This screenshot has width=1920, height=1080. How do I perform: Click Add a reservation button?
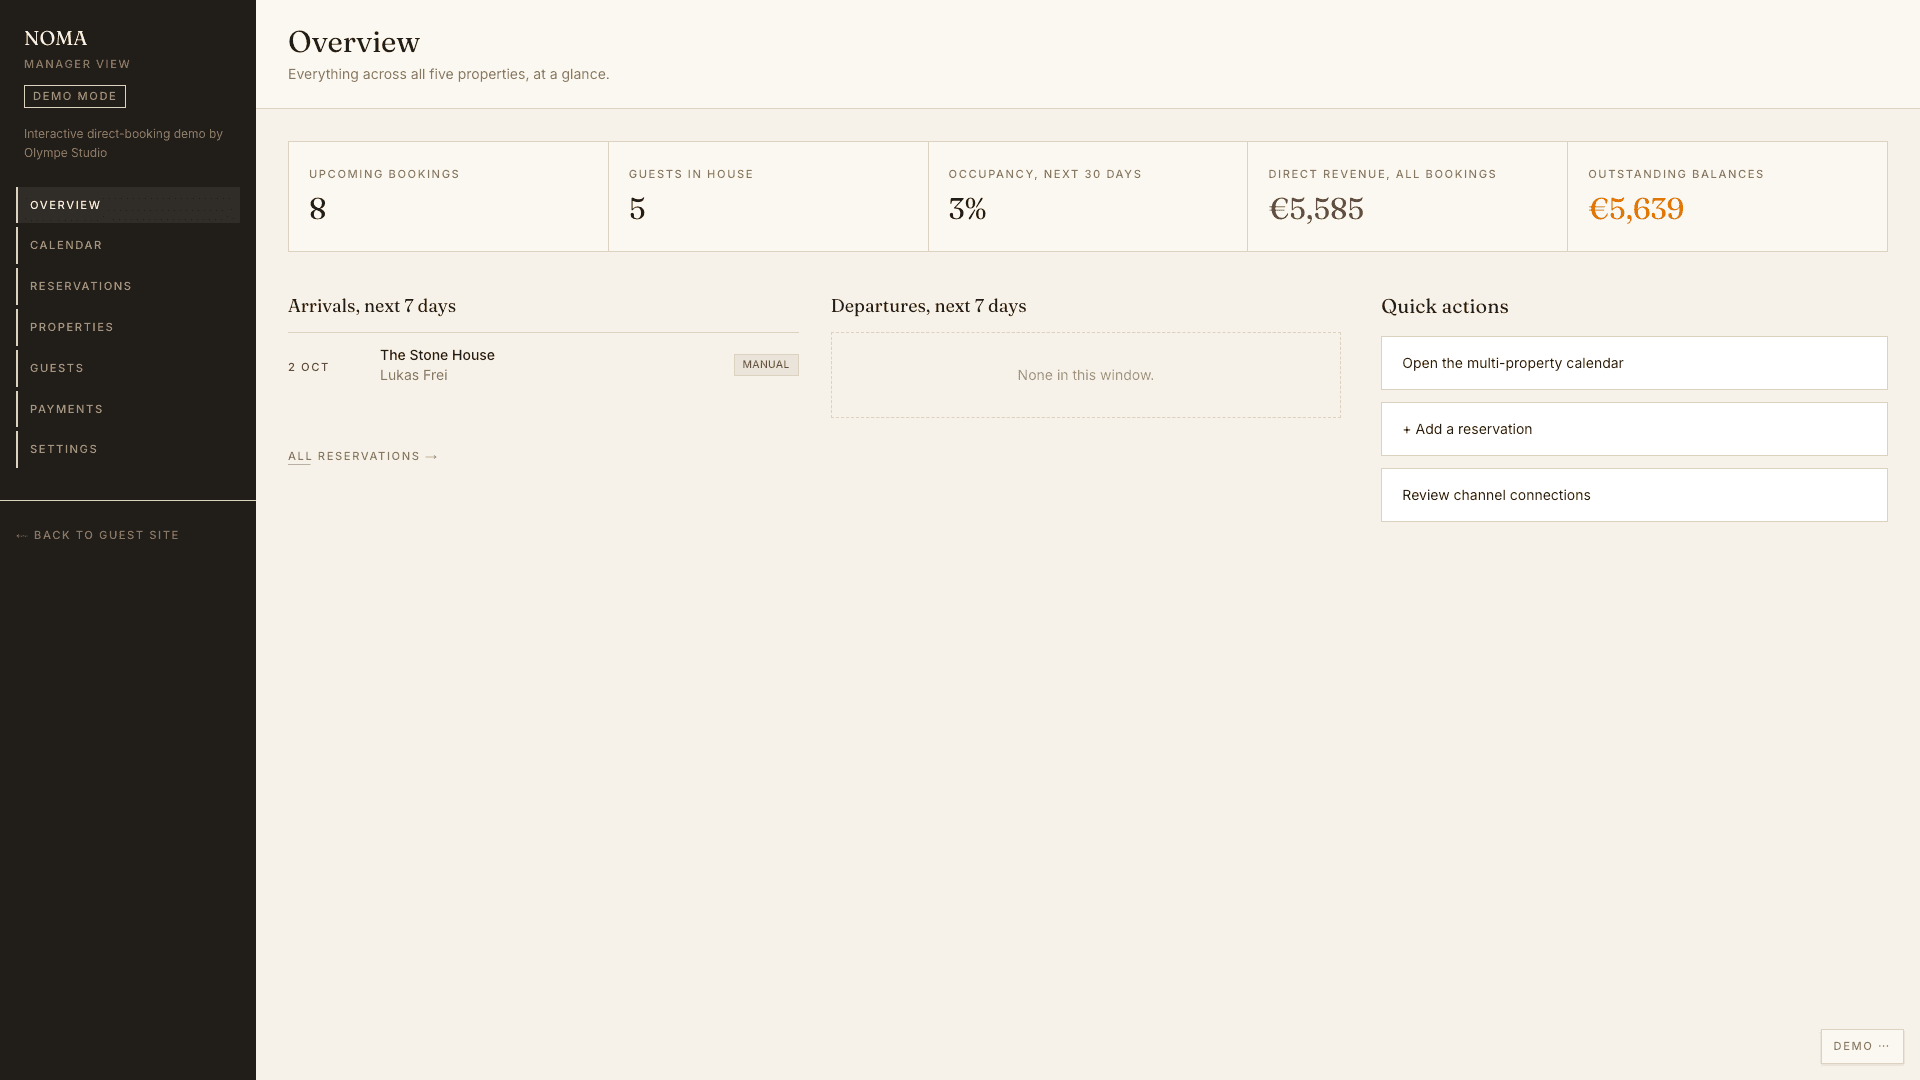[x=1634, y=429]
